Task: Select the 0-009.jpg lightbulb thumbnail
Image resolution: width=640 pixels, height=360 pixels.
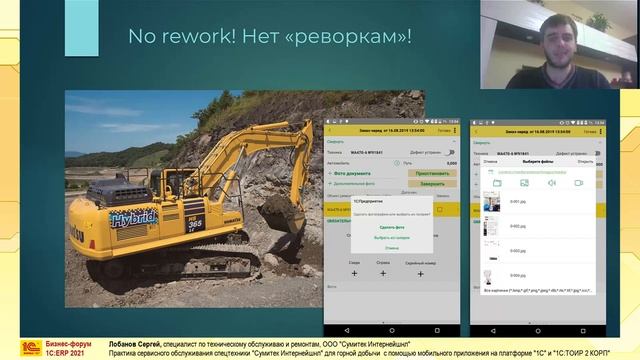Action: click(488, 276)
